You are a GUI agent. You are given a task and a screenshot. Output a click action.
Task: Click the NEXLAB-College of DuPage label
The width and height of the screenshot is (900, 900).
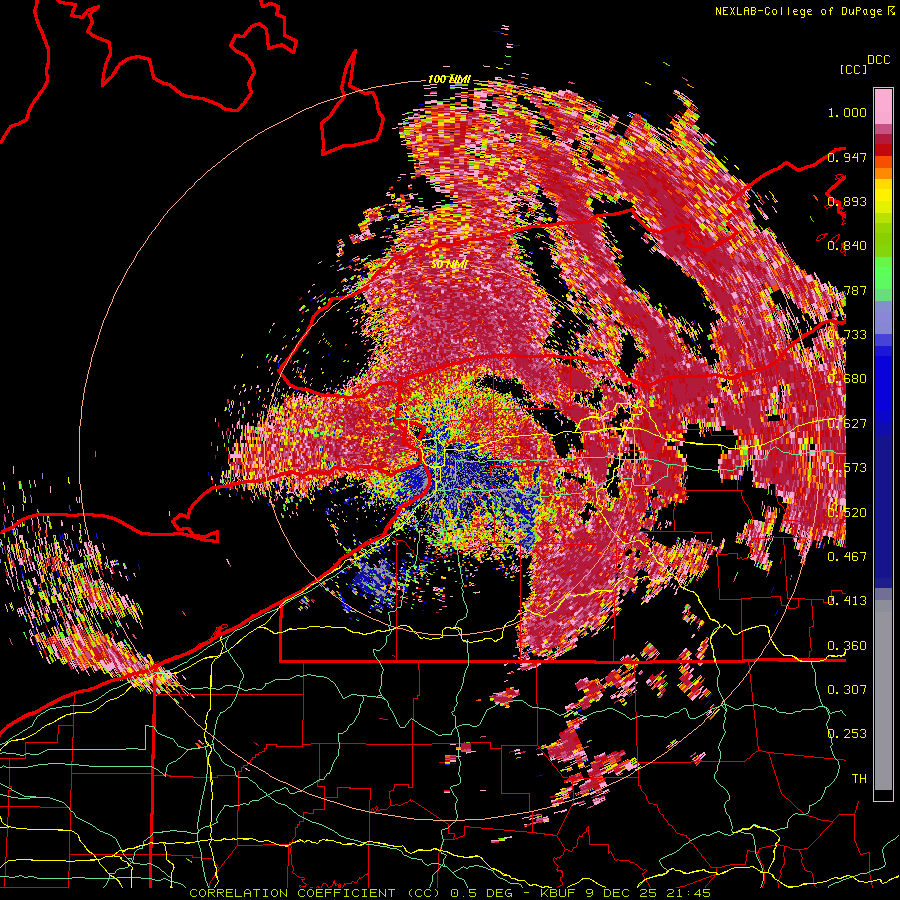[x=798, y=11]
